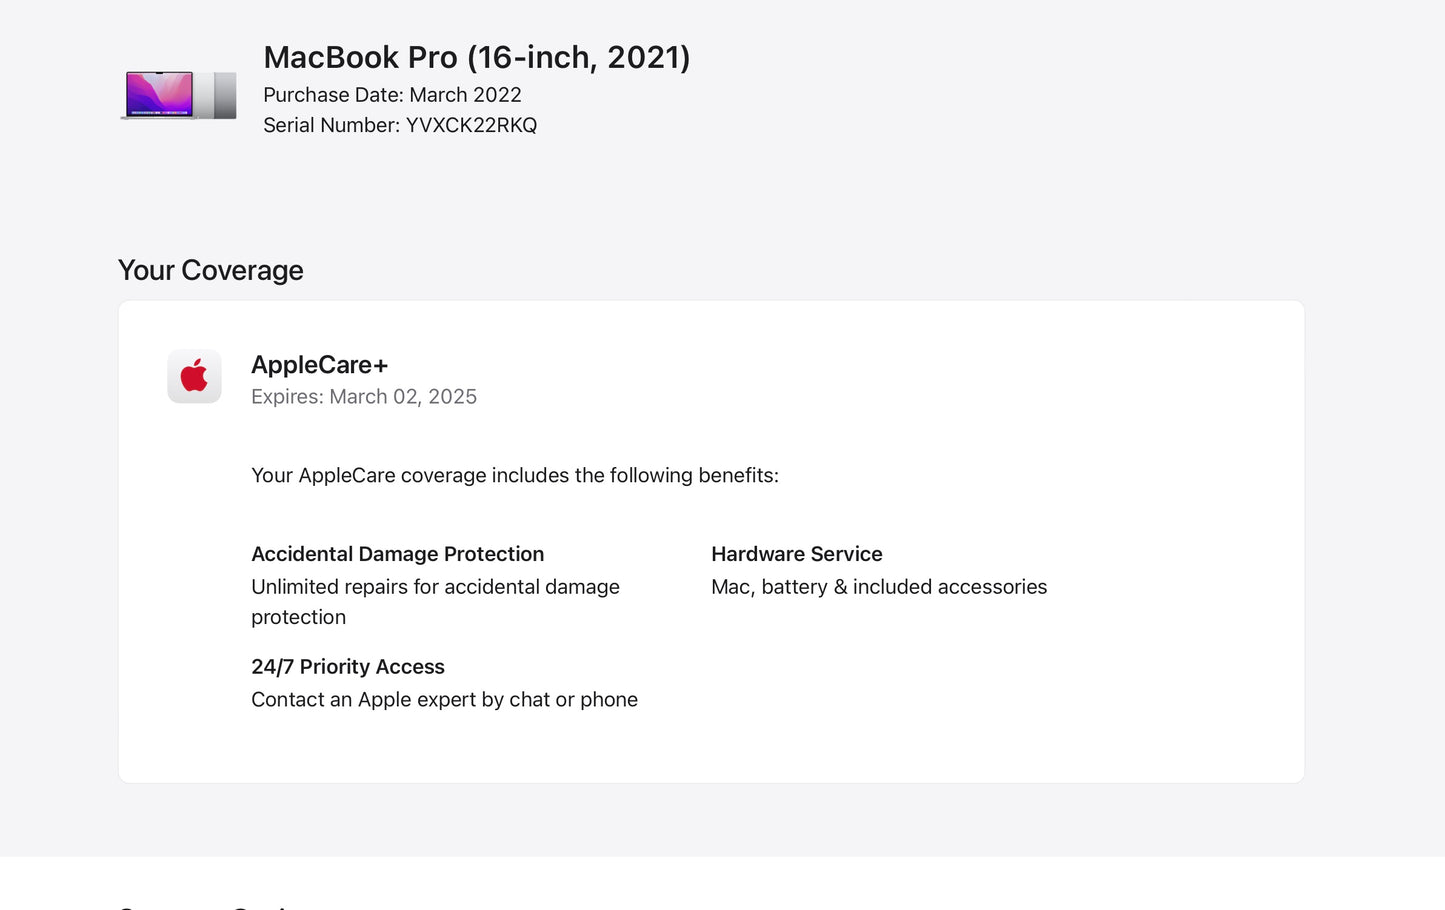Click the Accidental Damage Protection heading
The height and width of the screenshot is (910, 1445).
click(x=397, y=554)
